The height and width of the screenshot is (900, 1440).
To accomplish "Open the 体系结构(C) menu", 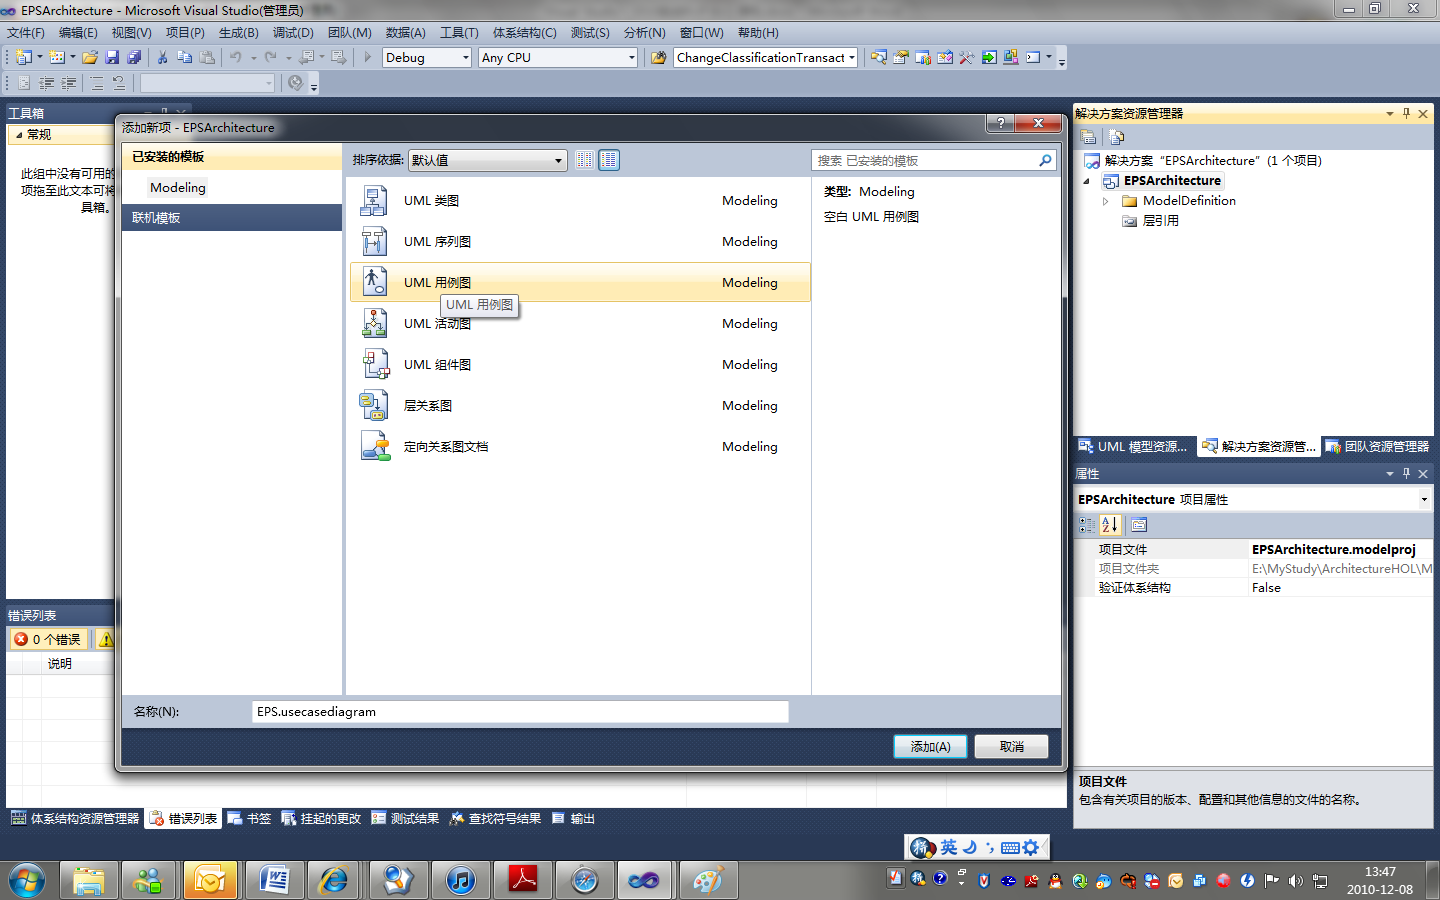I will [524, 33].
